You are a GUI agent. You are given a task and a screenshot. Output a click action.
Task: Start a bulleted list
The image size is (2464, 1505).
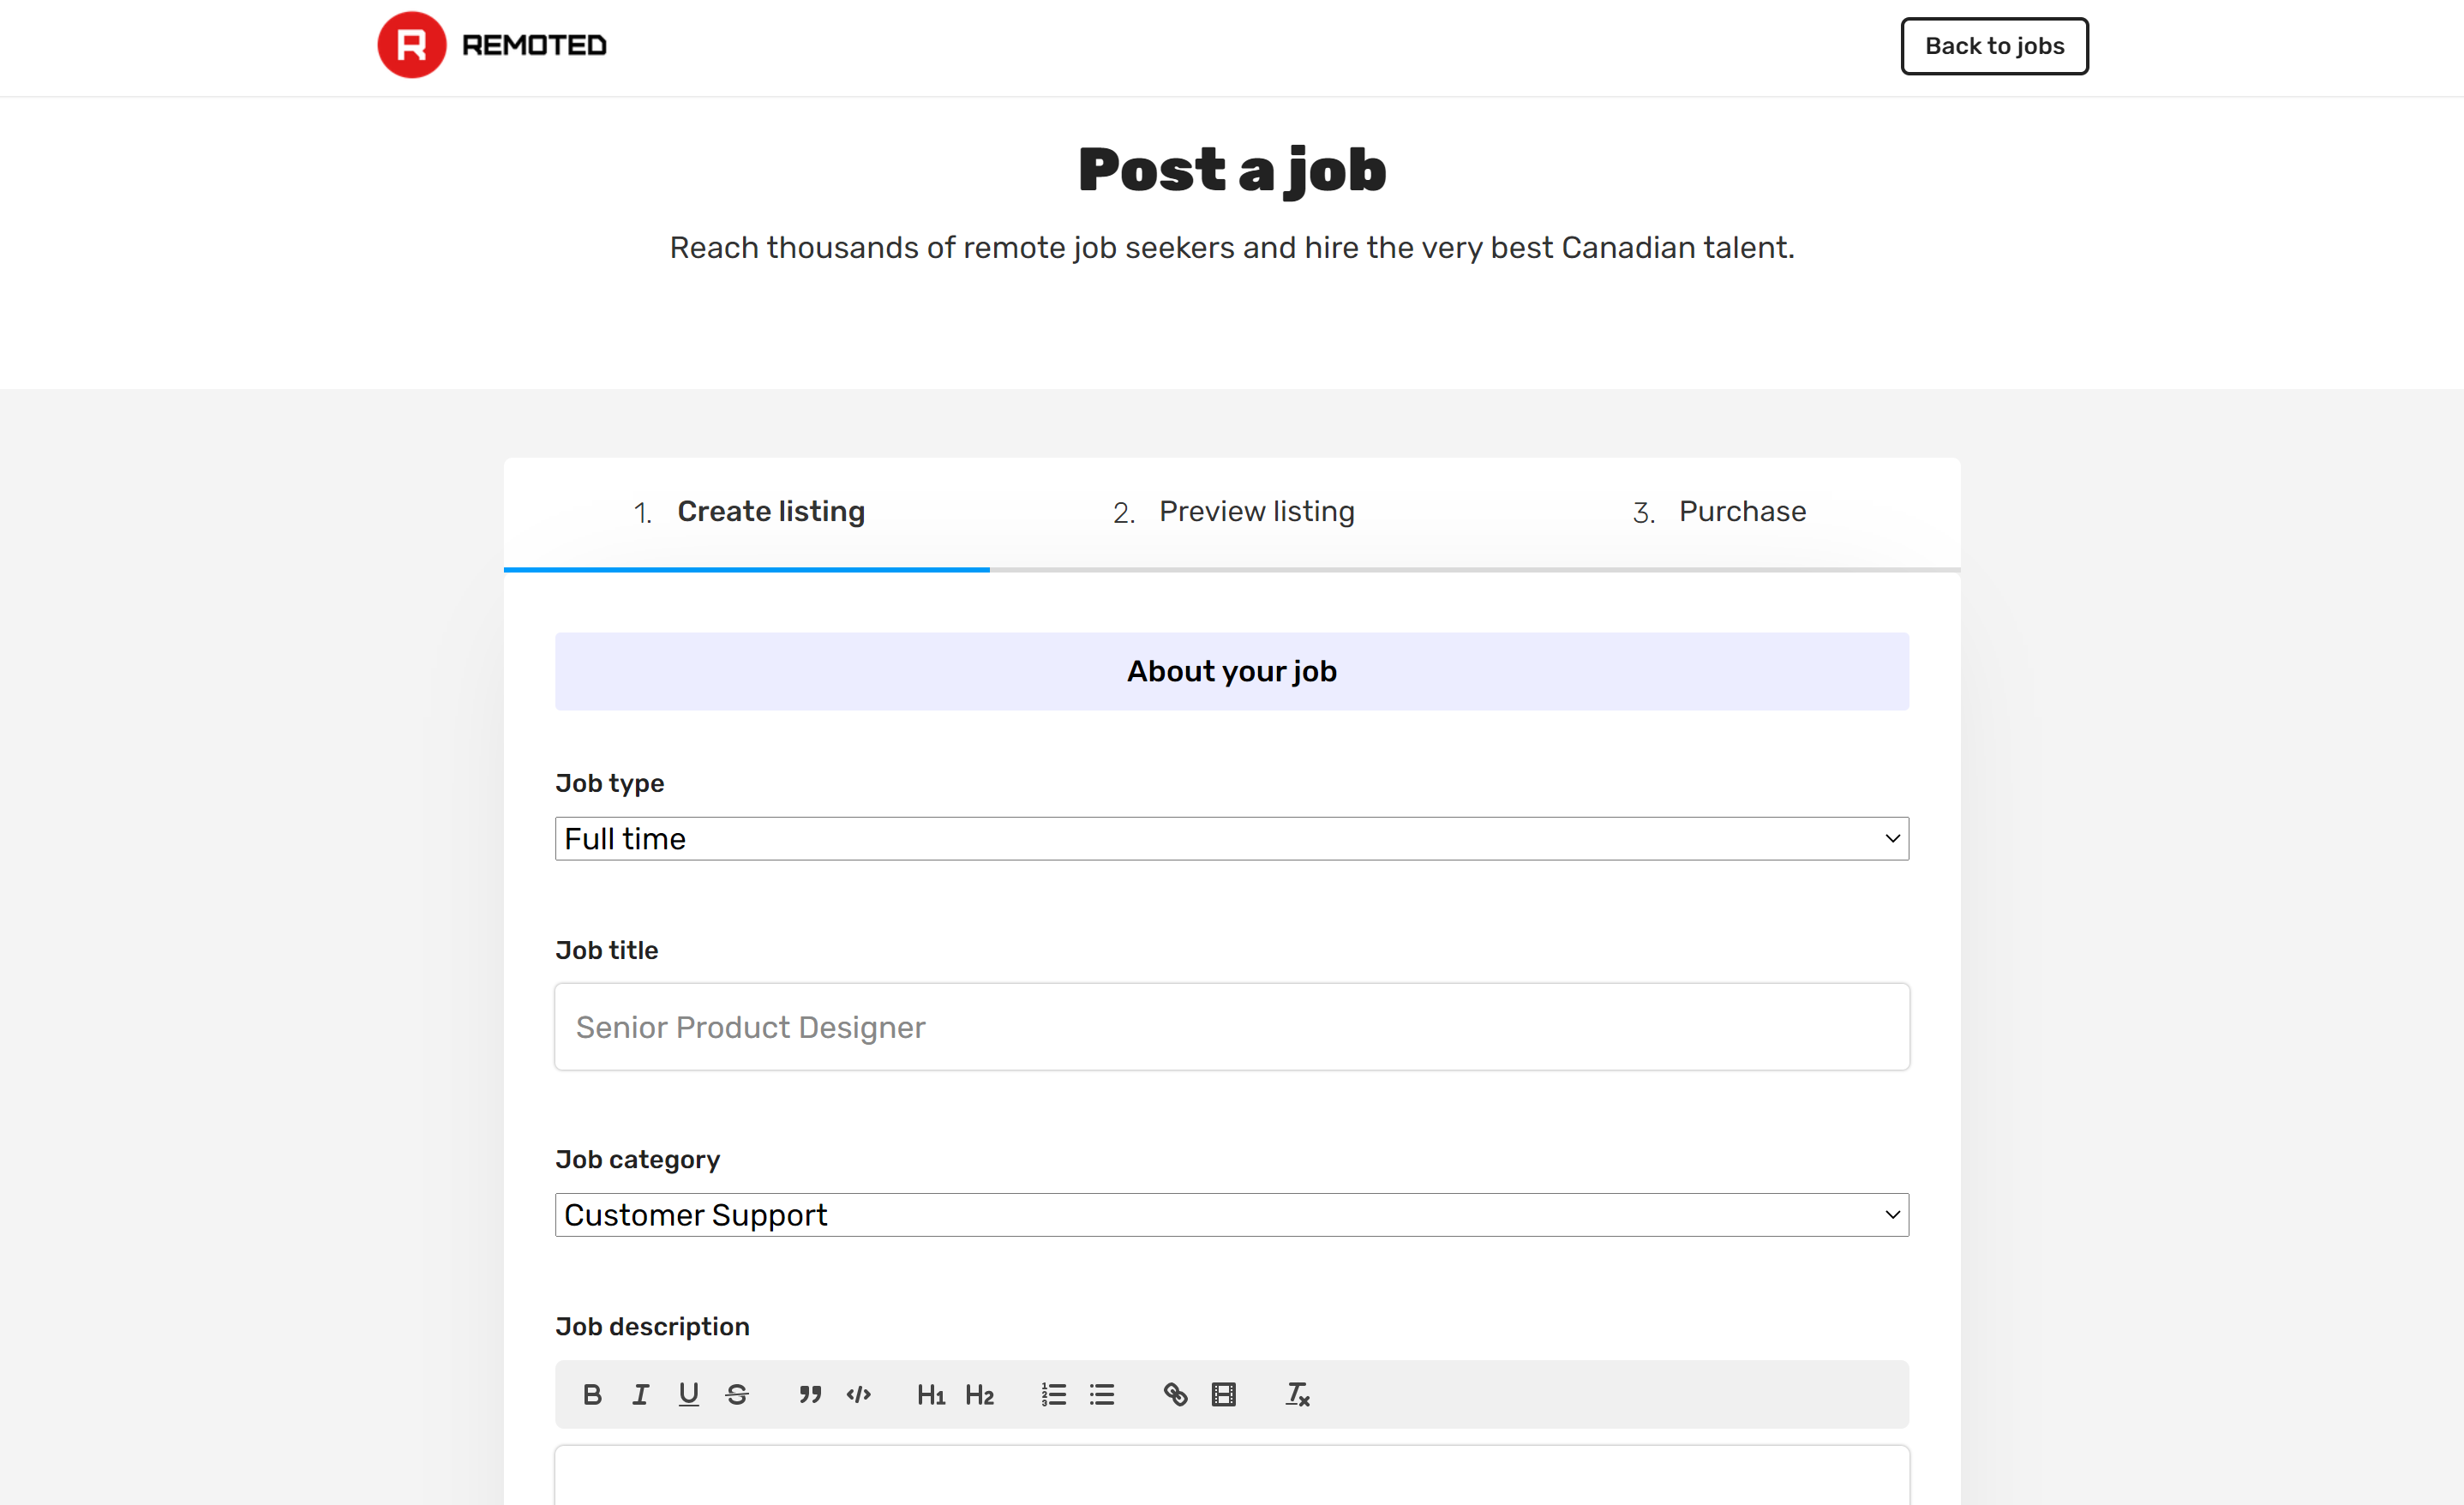1101,1394
